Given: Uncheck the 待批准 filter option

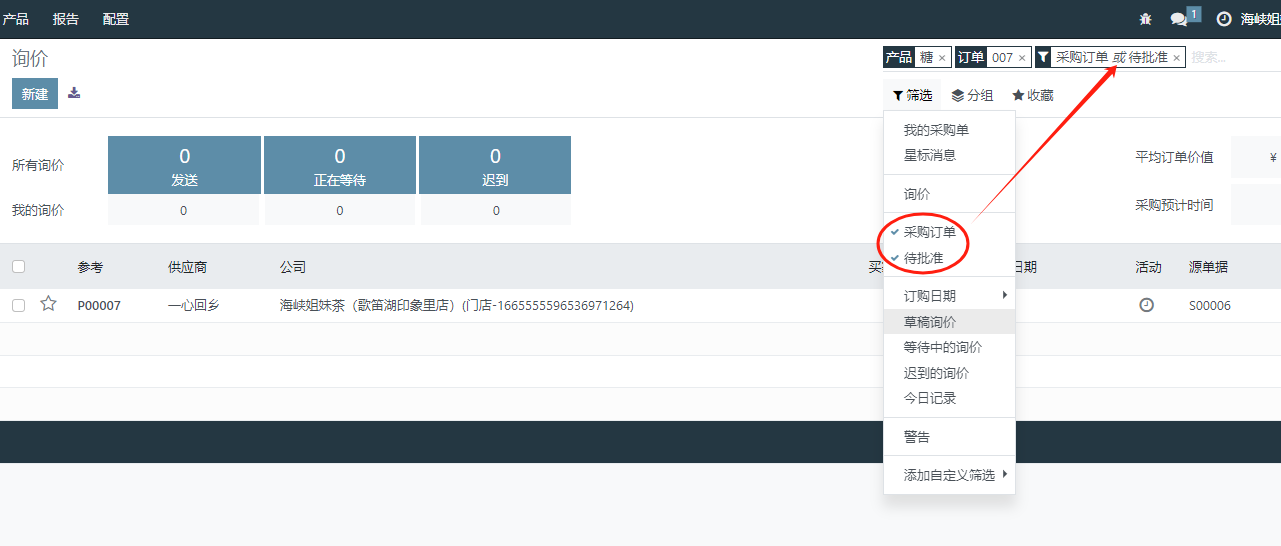Looking at the screenshot, I should coord(923,258).
